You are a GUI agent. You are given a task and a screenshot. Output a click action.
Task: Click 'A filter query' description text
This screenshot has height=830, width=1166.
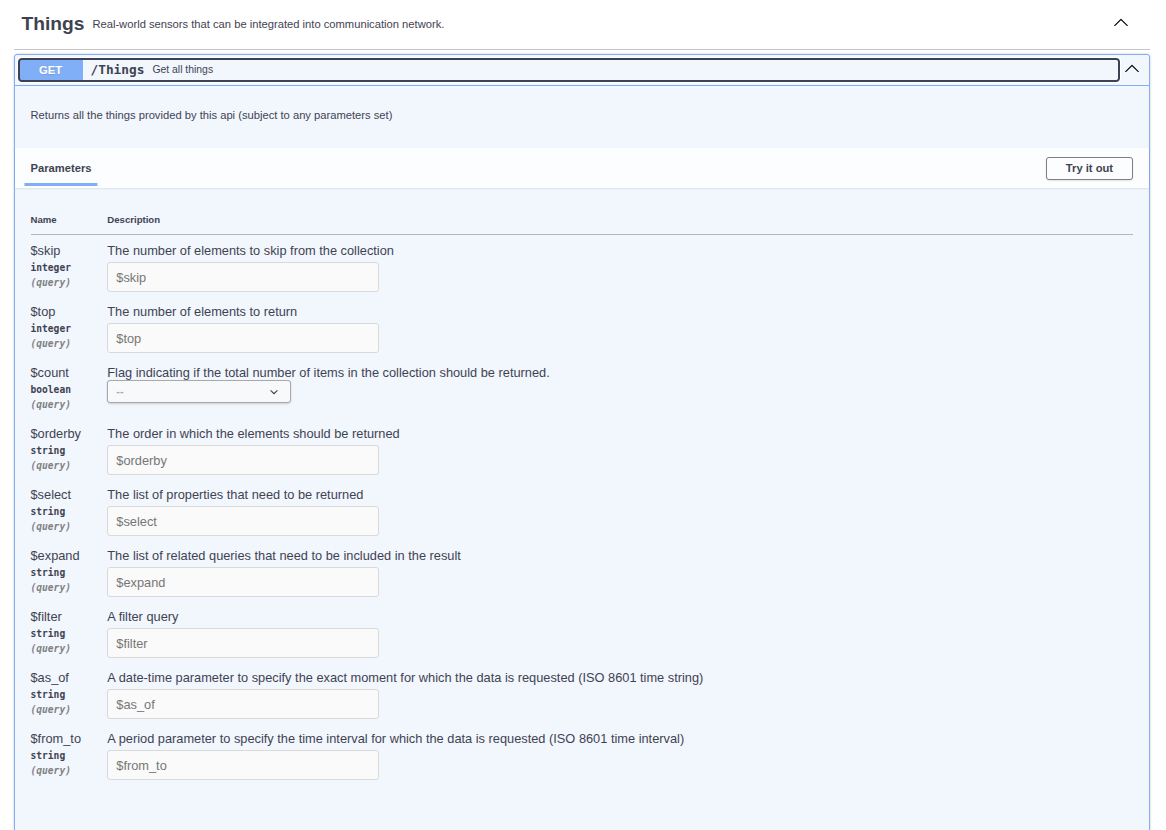[143, 617]
